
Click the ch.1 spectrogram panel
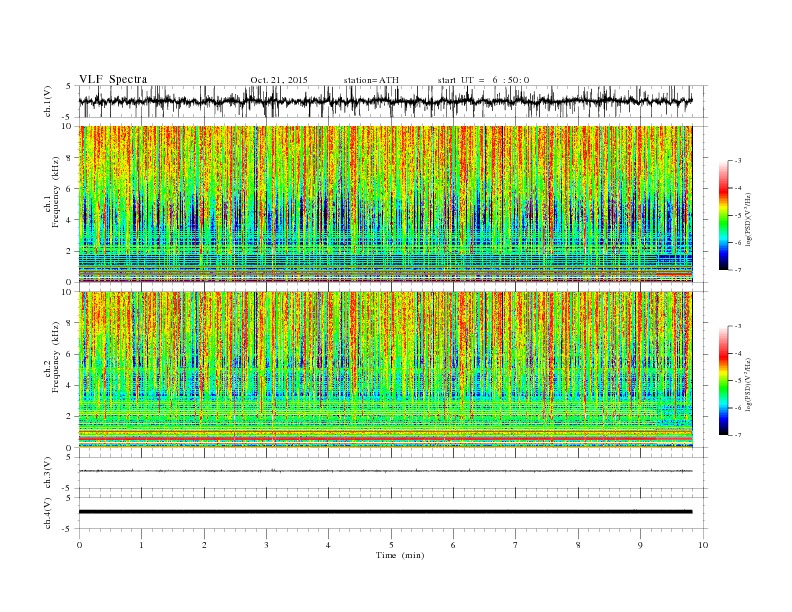(385, 204)
